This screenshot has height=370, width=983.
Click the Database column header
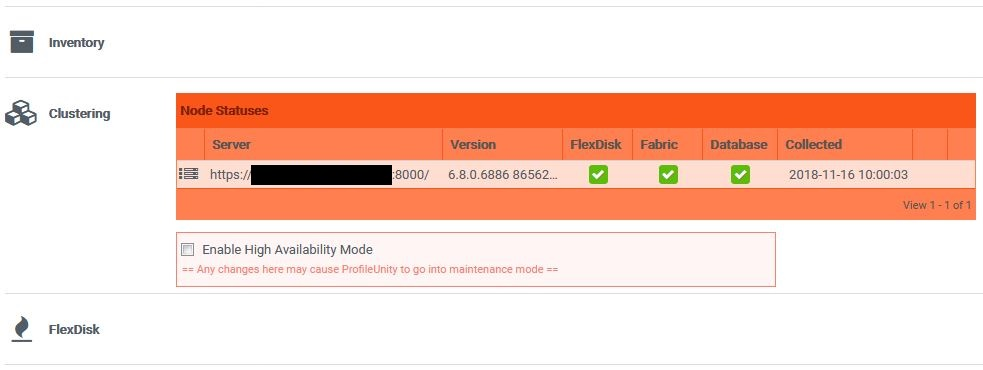click(740, 144)
